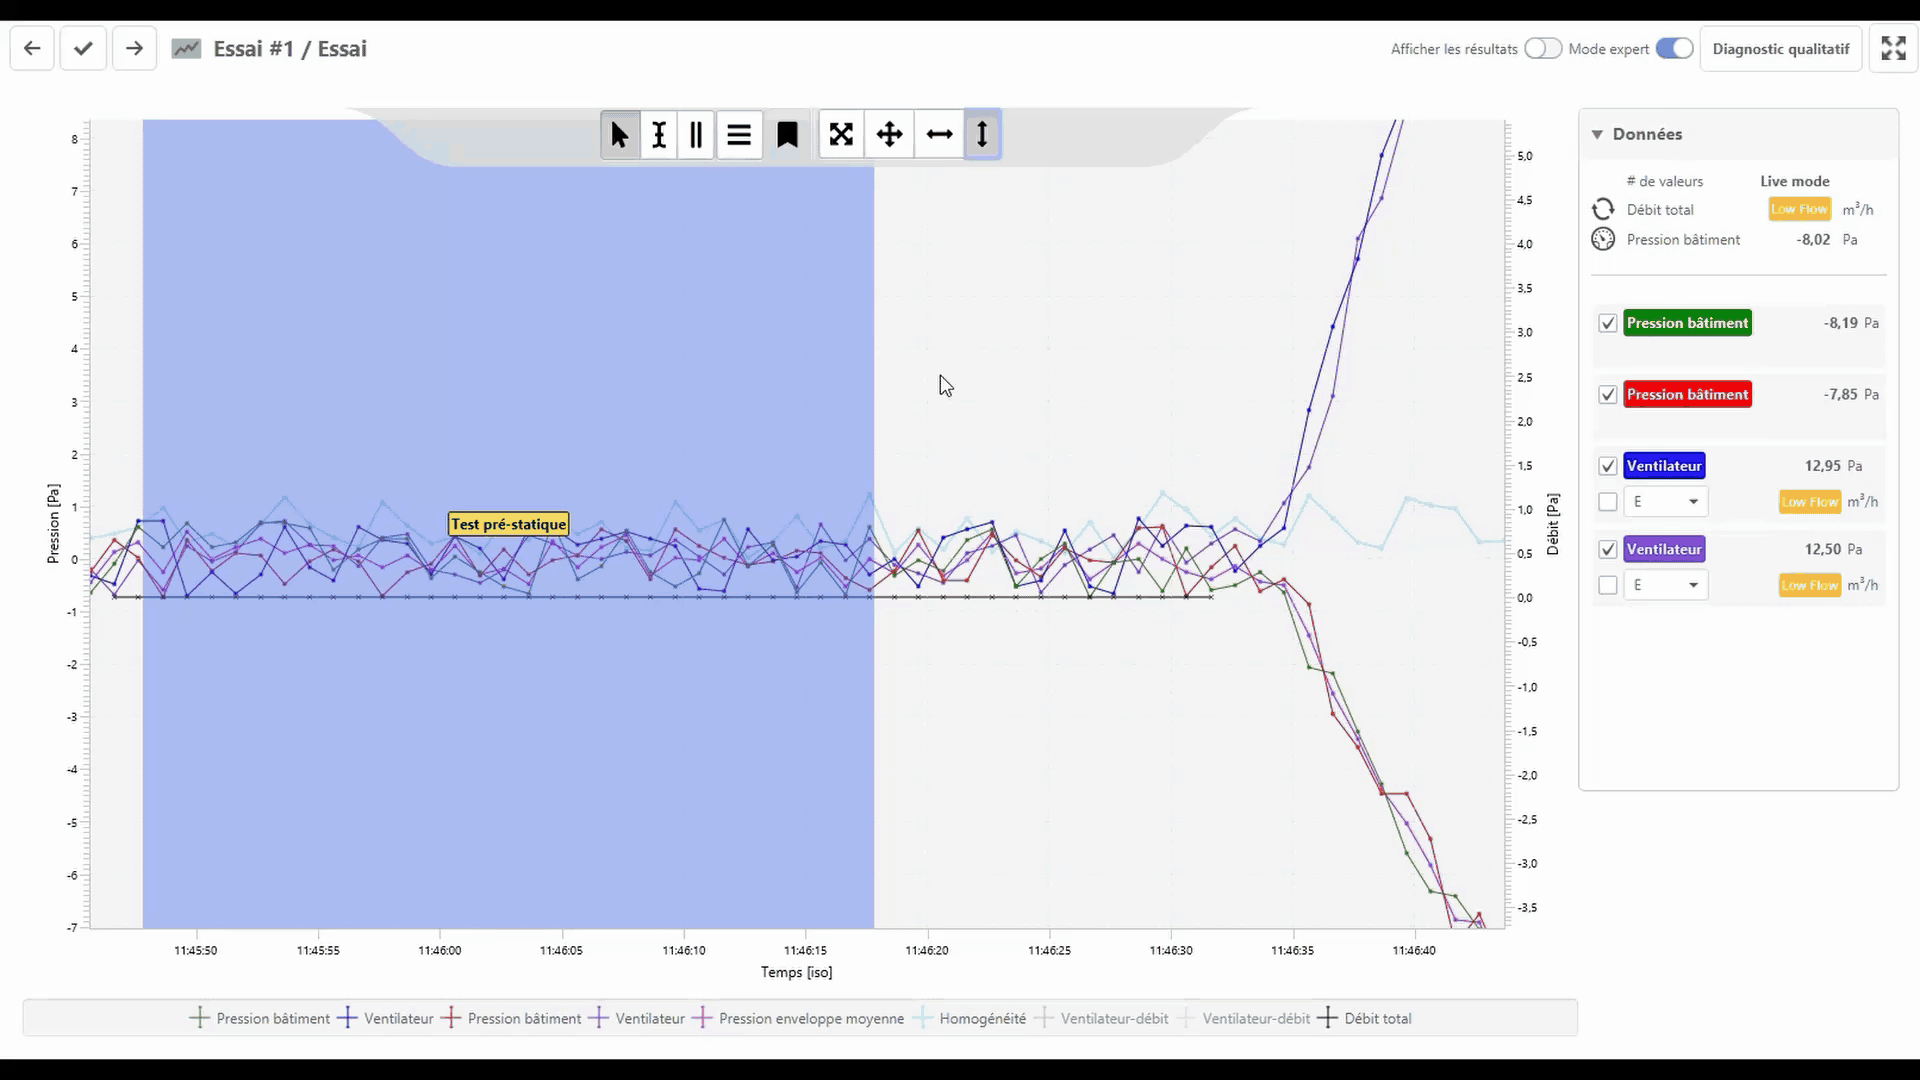Image resolution: width=1920 pixels, height=1080 pixels.
Task: Select the horizontal-only pan tool
Action: (939, 135)
